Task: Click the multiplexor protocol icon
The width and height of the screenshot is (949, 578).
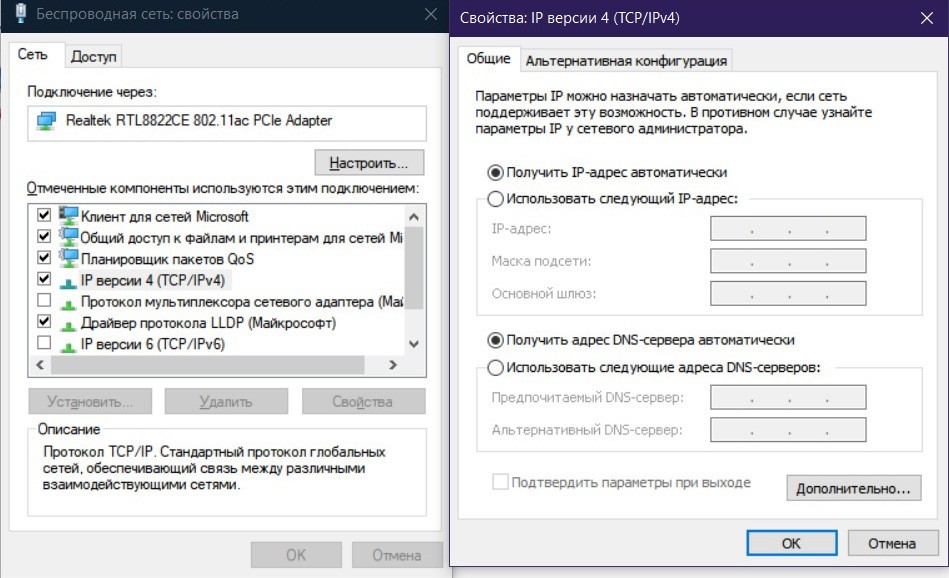Action: point(69,301)
